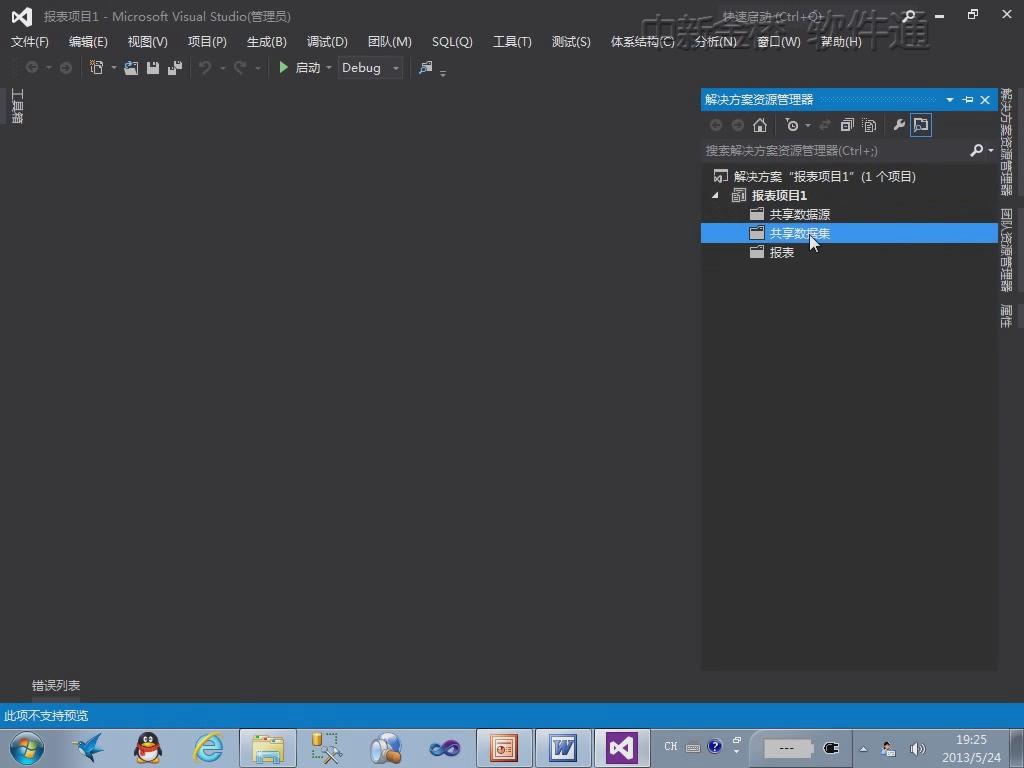Close the Solution Explorer panel

point(985,100)
